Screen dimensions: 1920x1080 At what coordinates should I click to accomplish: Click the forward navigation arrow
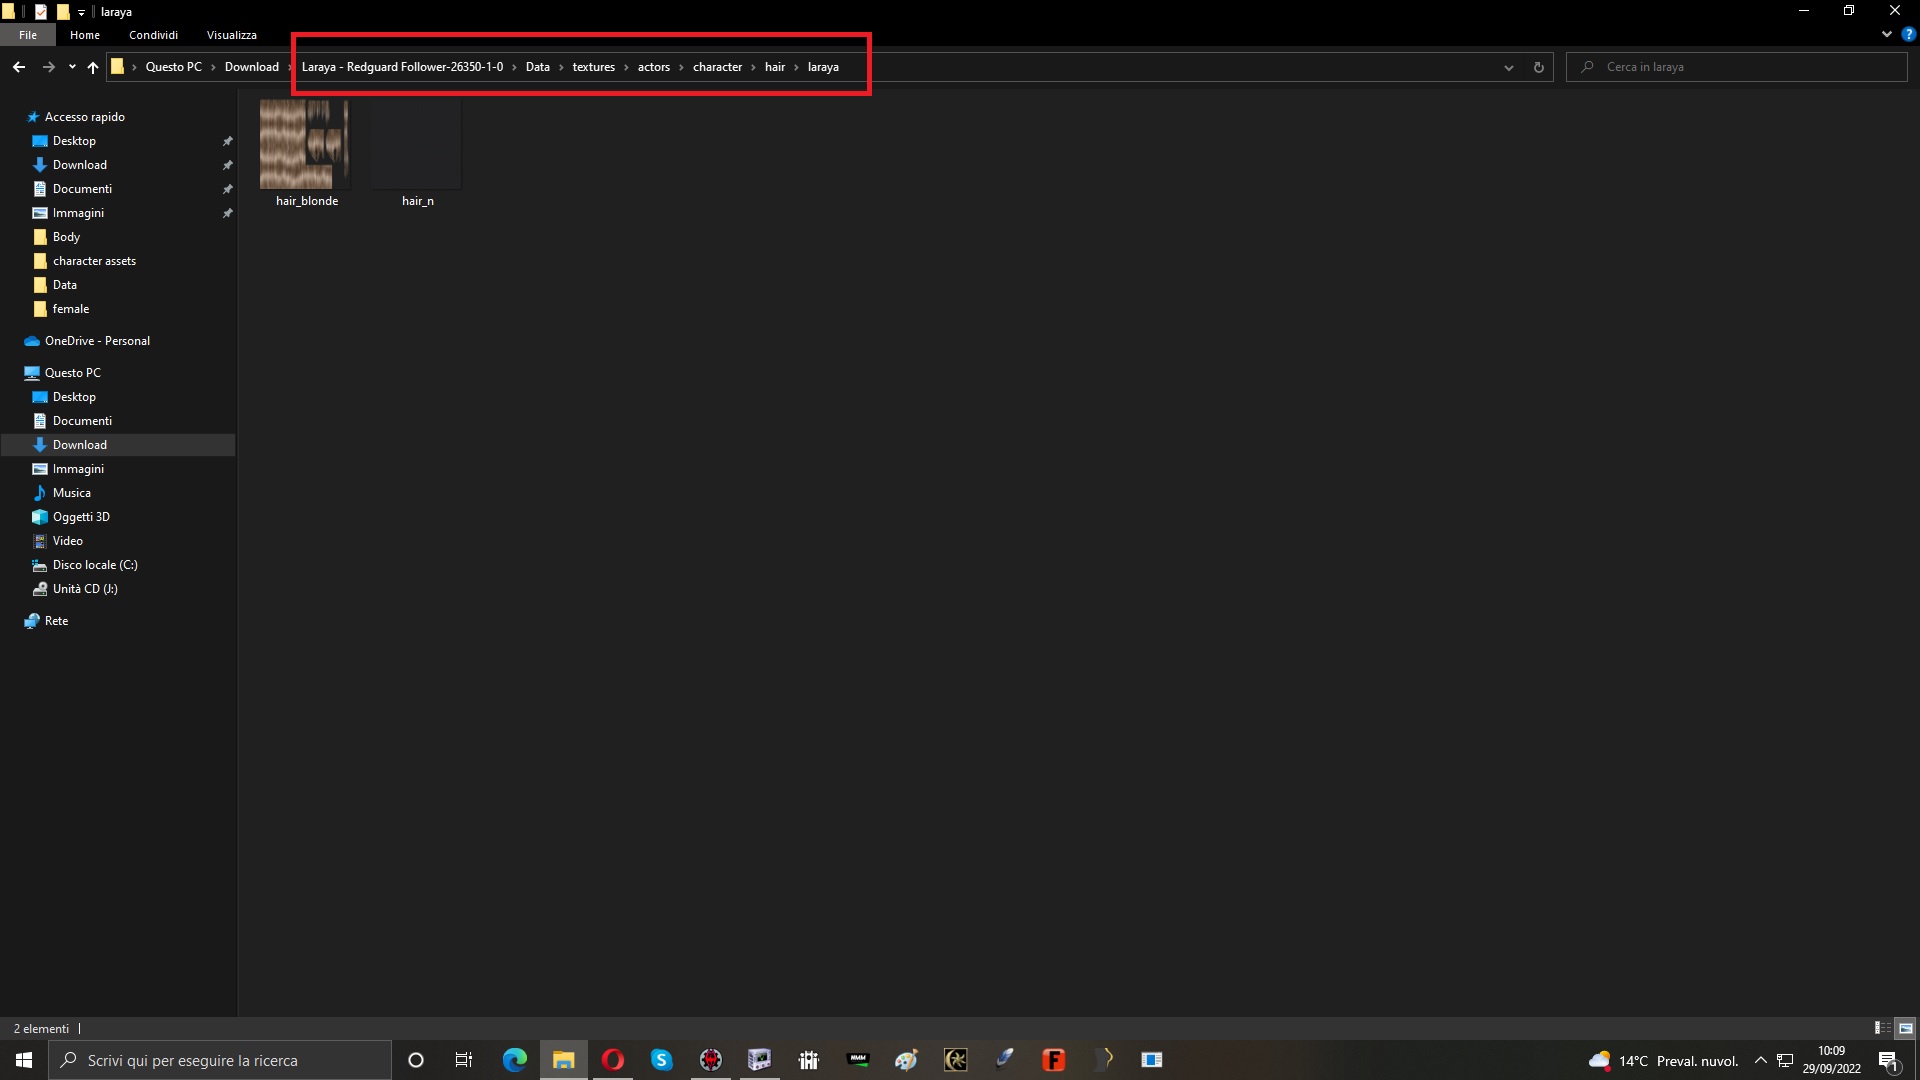[x=48, y=67]
